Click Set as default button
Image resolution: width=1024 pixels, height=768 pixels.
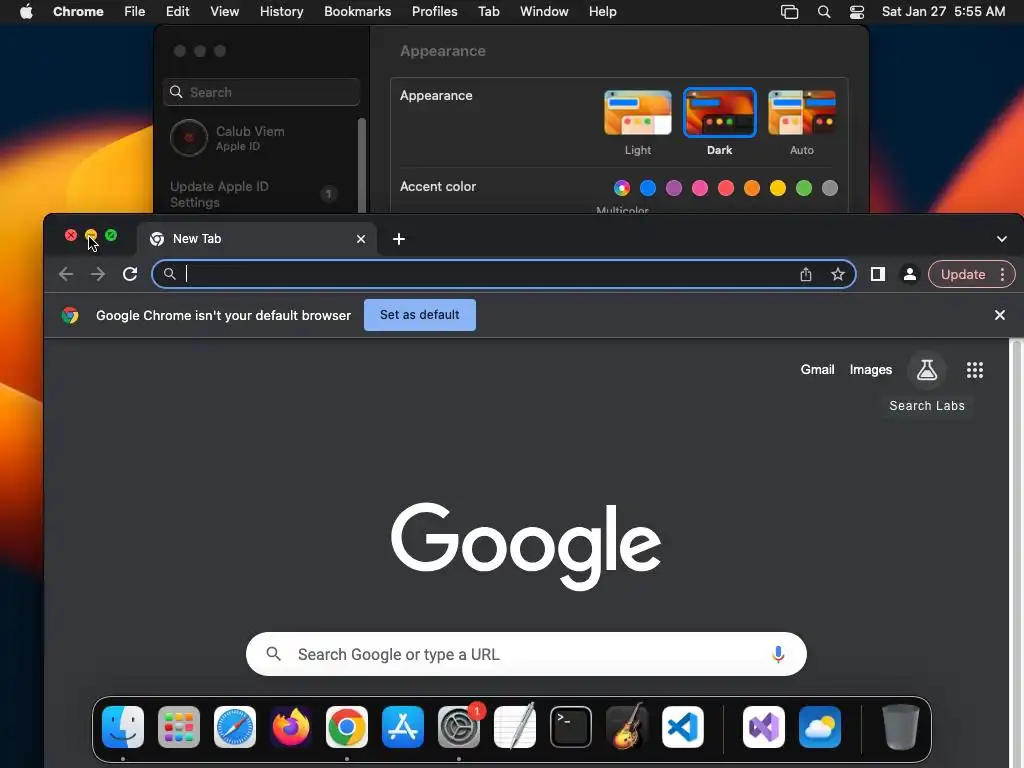pos(420,315)
